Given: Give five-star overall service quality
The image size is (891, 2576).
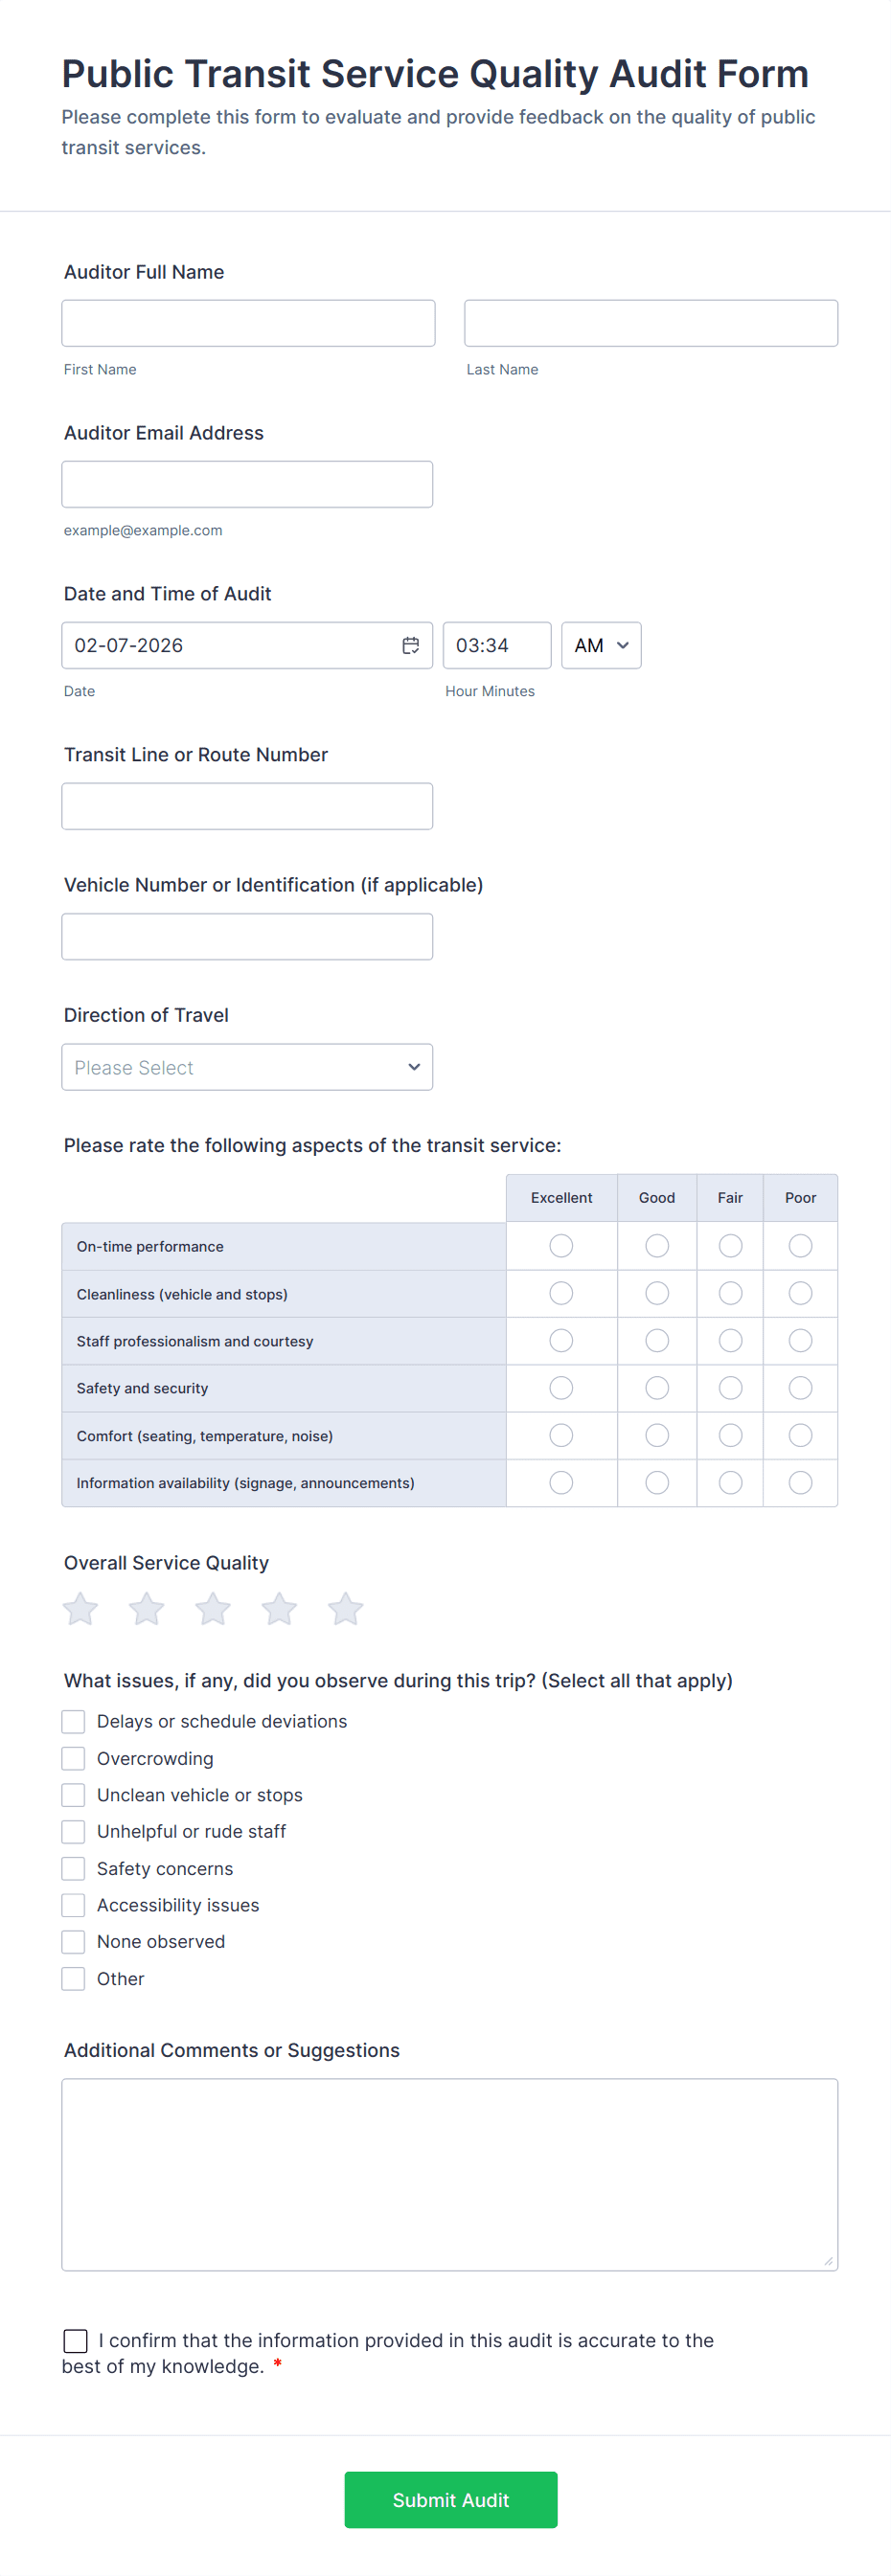Looking at the screenshot, I should [x=346, y=1609].
